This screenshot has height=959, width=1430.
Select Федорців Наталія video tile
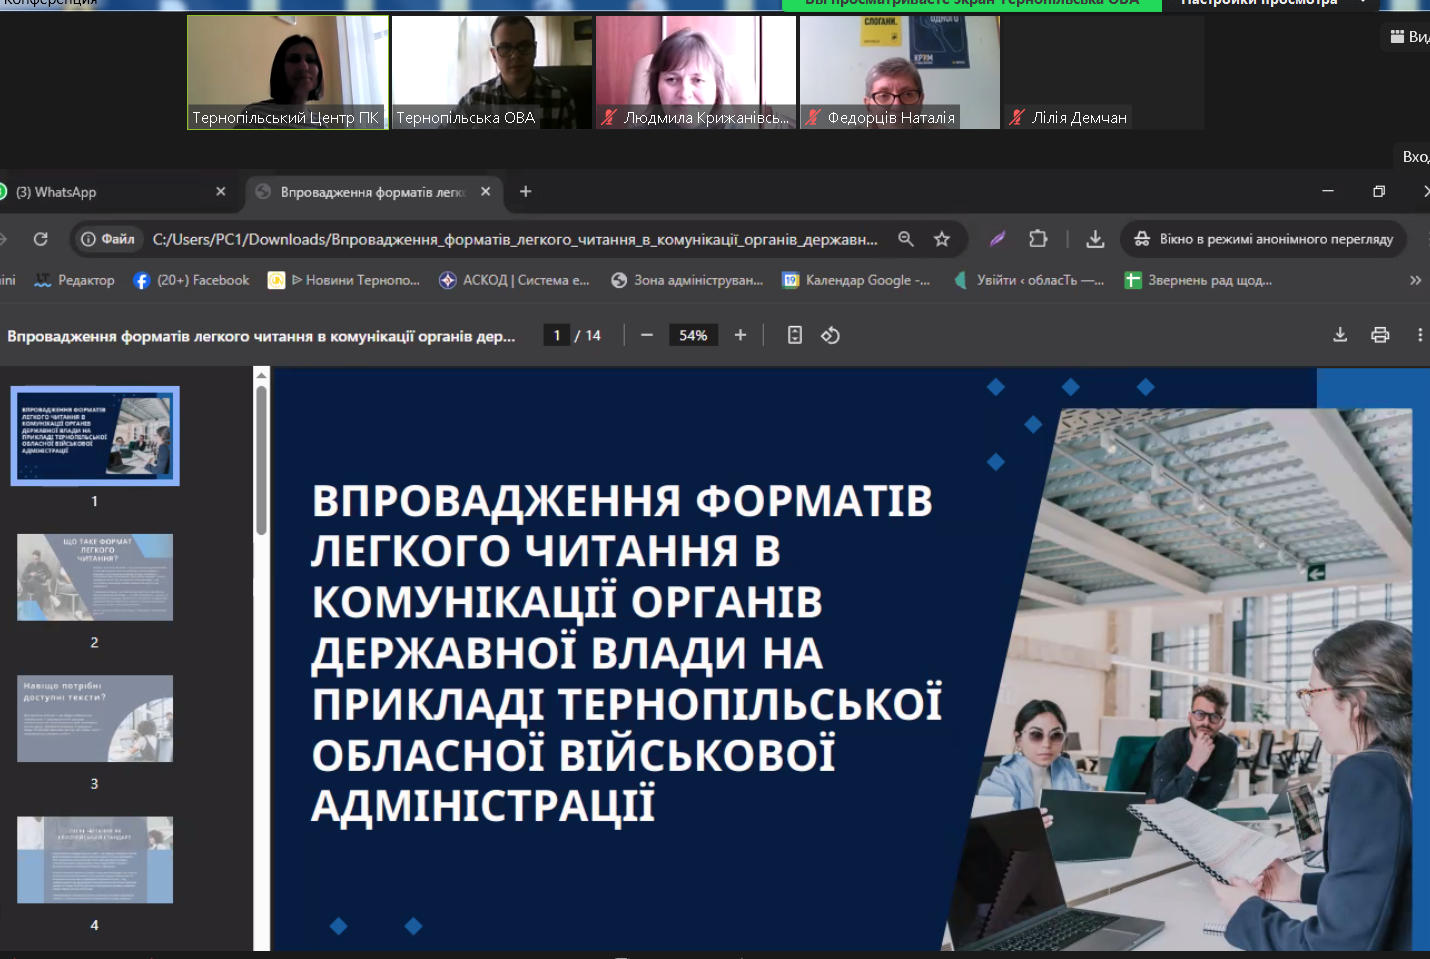pyautogui.click(x=900, y=72)
